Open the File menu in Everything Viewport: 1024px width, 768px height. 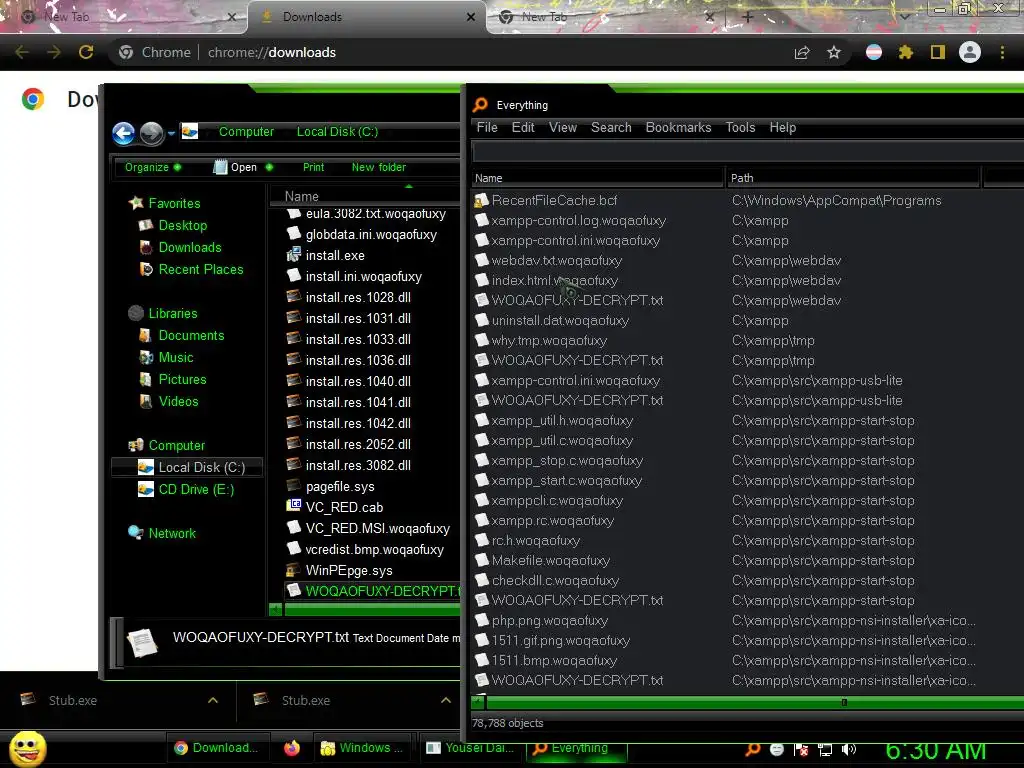[487, 127]
